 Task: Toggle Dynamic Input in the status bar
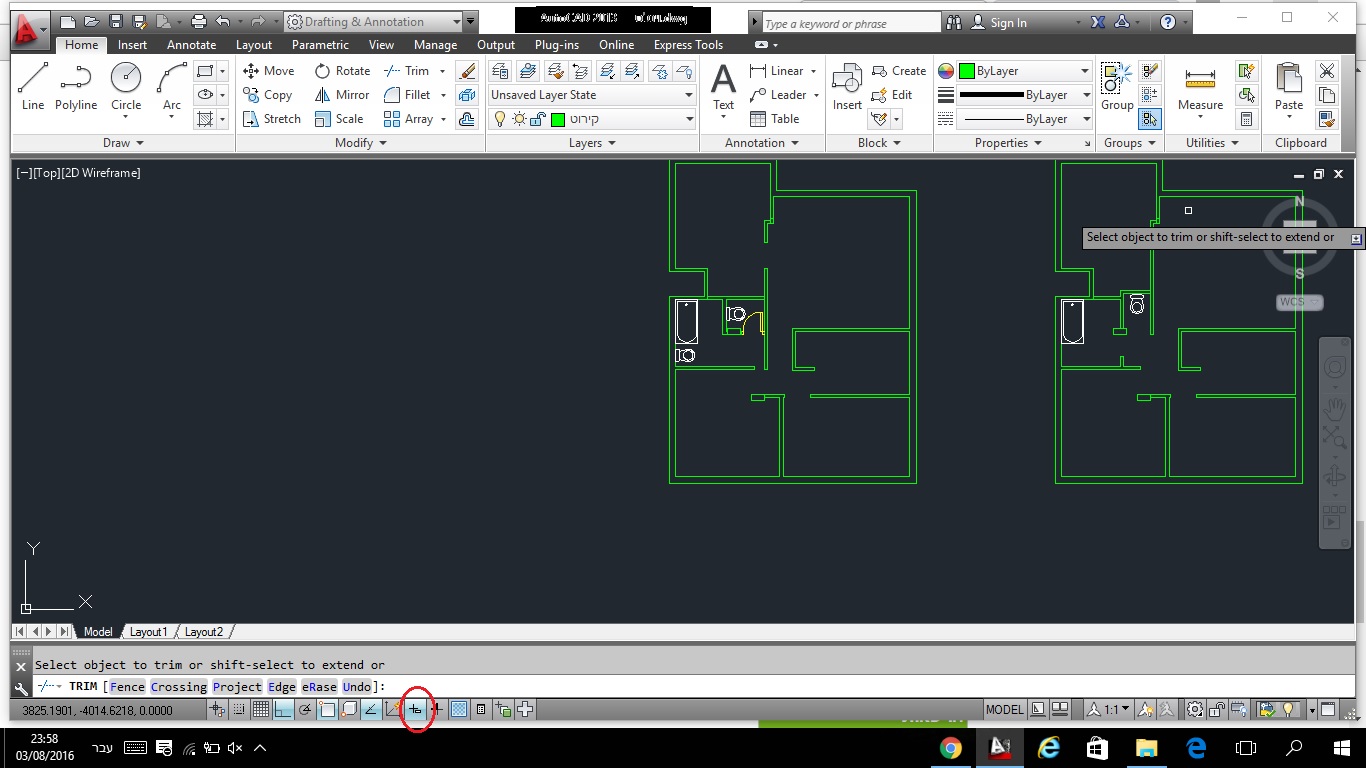(x=415, y=710)
